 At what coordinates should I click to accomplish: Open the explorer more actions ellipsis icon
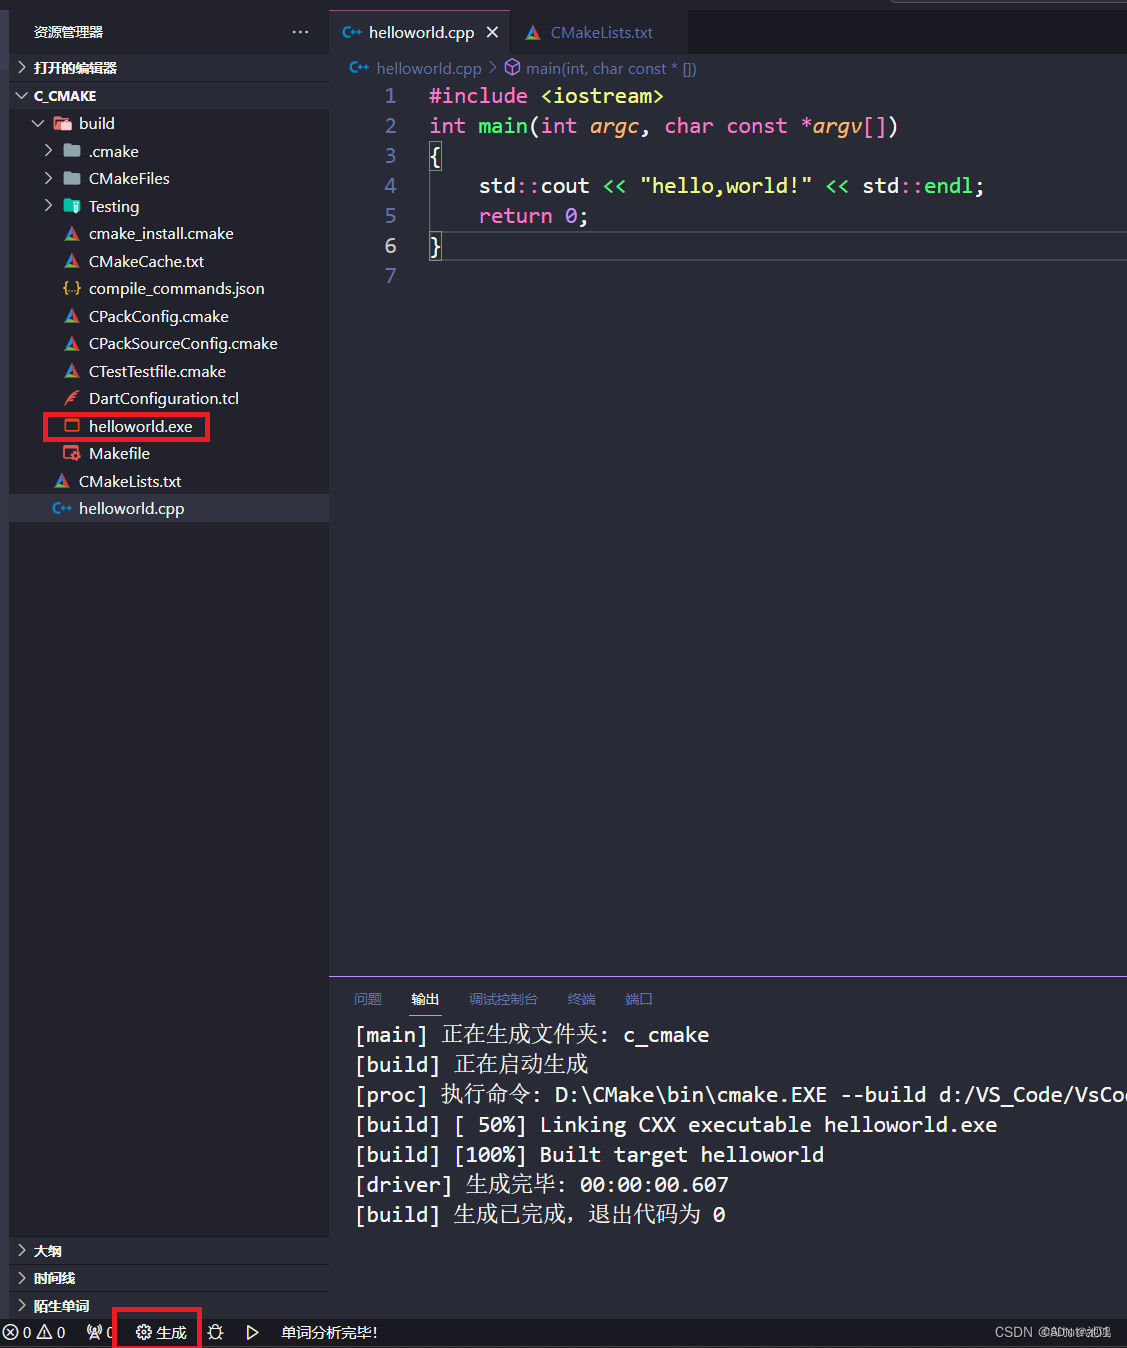[300, 32]
